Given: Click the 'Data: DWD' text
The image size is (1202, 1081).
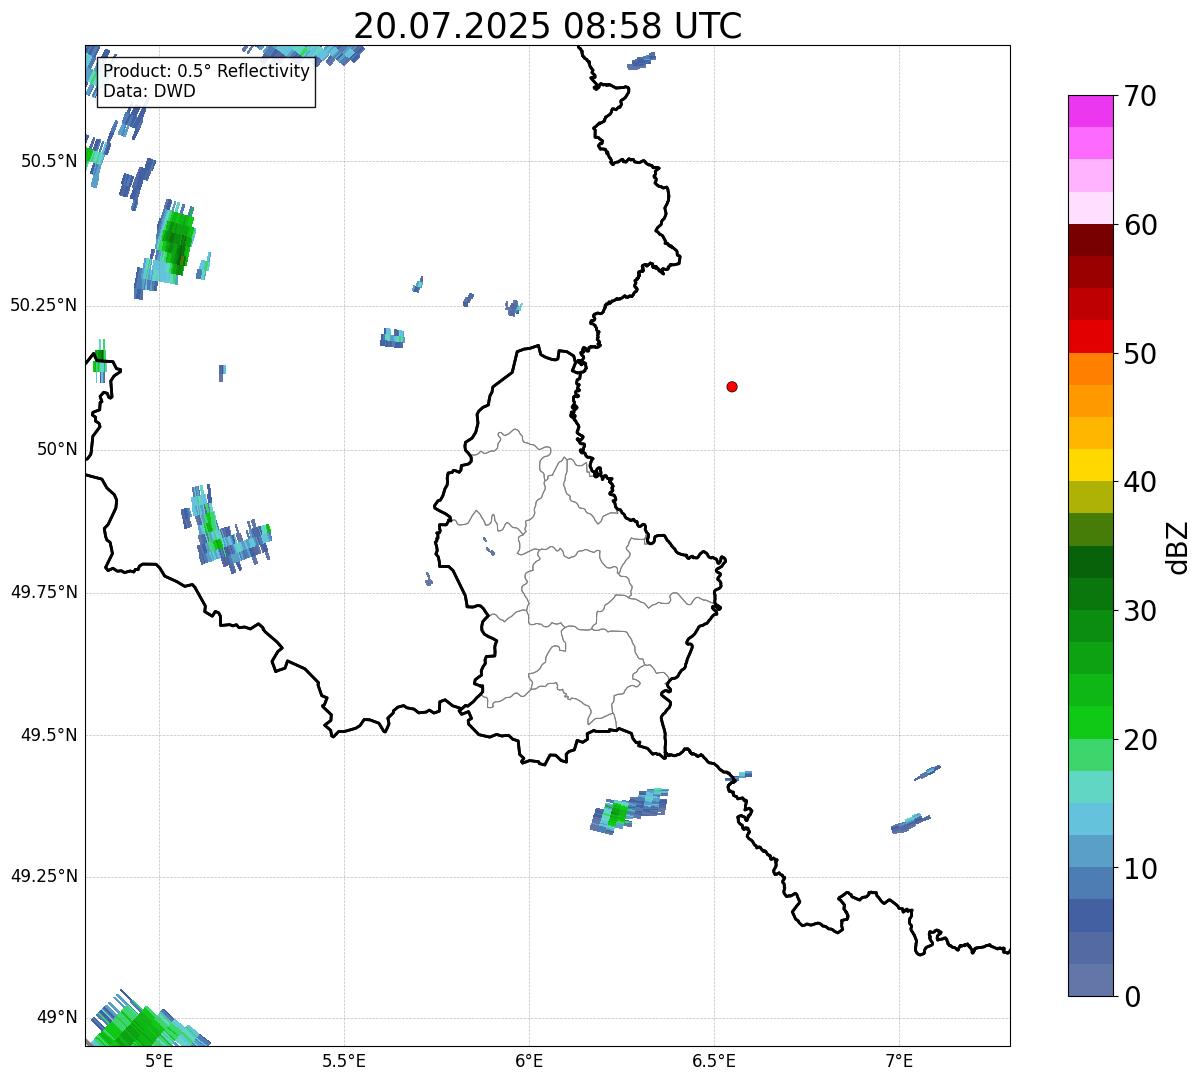Looking at the screenshot, I should (x=150, y=91).
